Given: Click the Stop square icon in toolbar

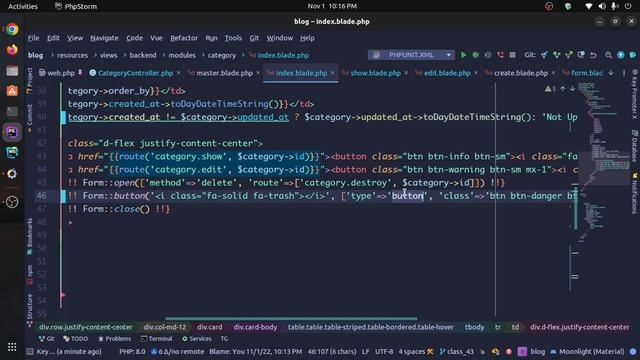Looking at the screenshot, I should click(513, 55).
